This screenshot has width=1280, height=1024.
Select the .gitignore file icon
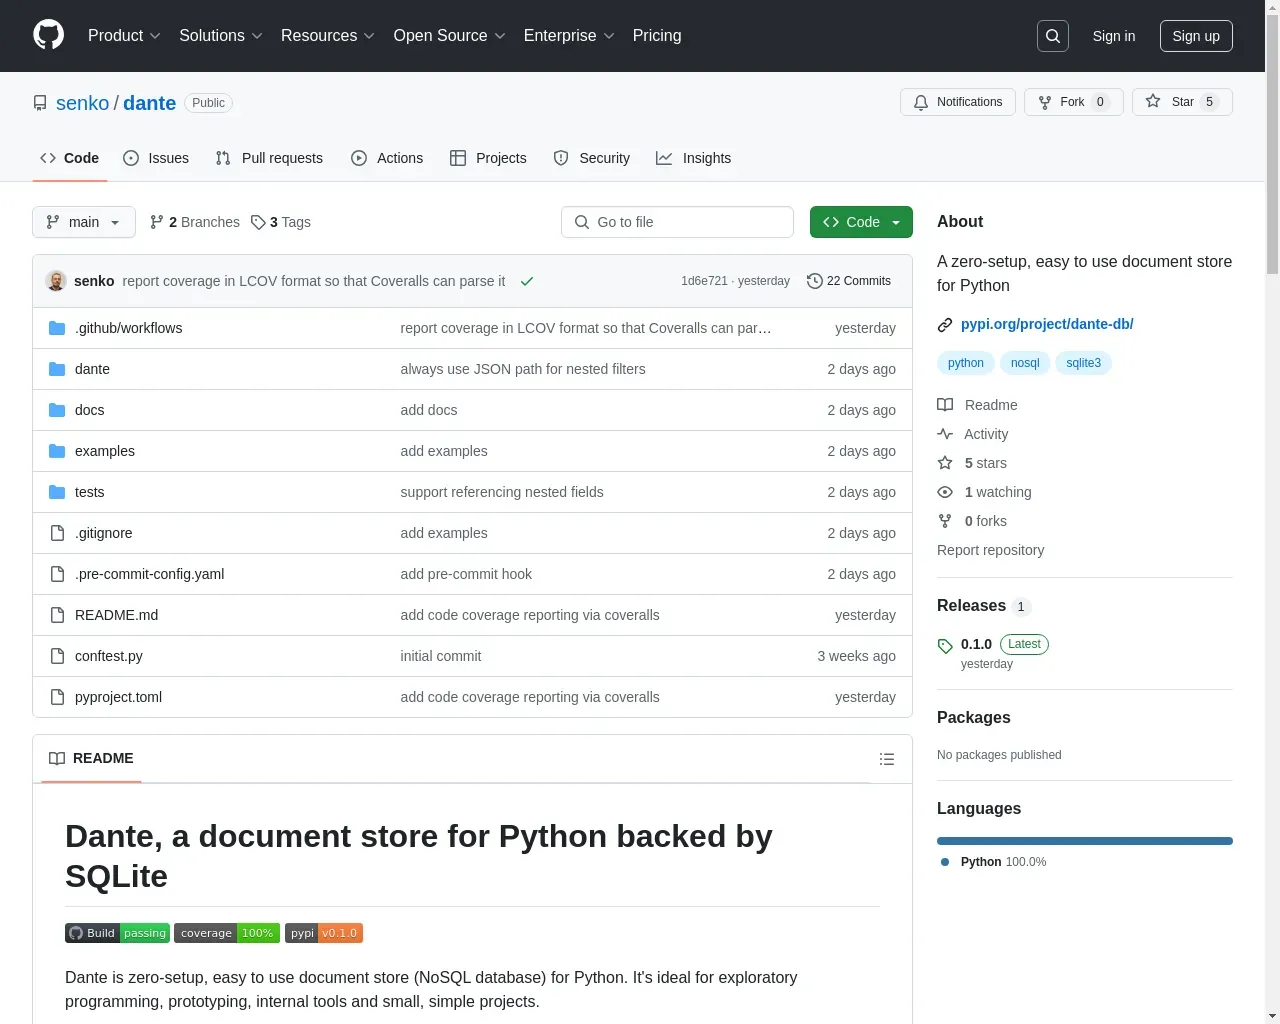click(57, 533)
